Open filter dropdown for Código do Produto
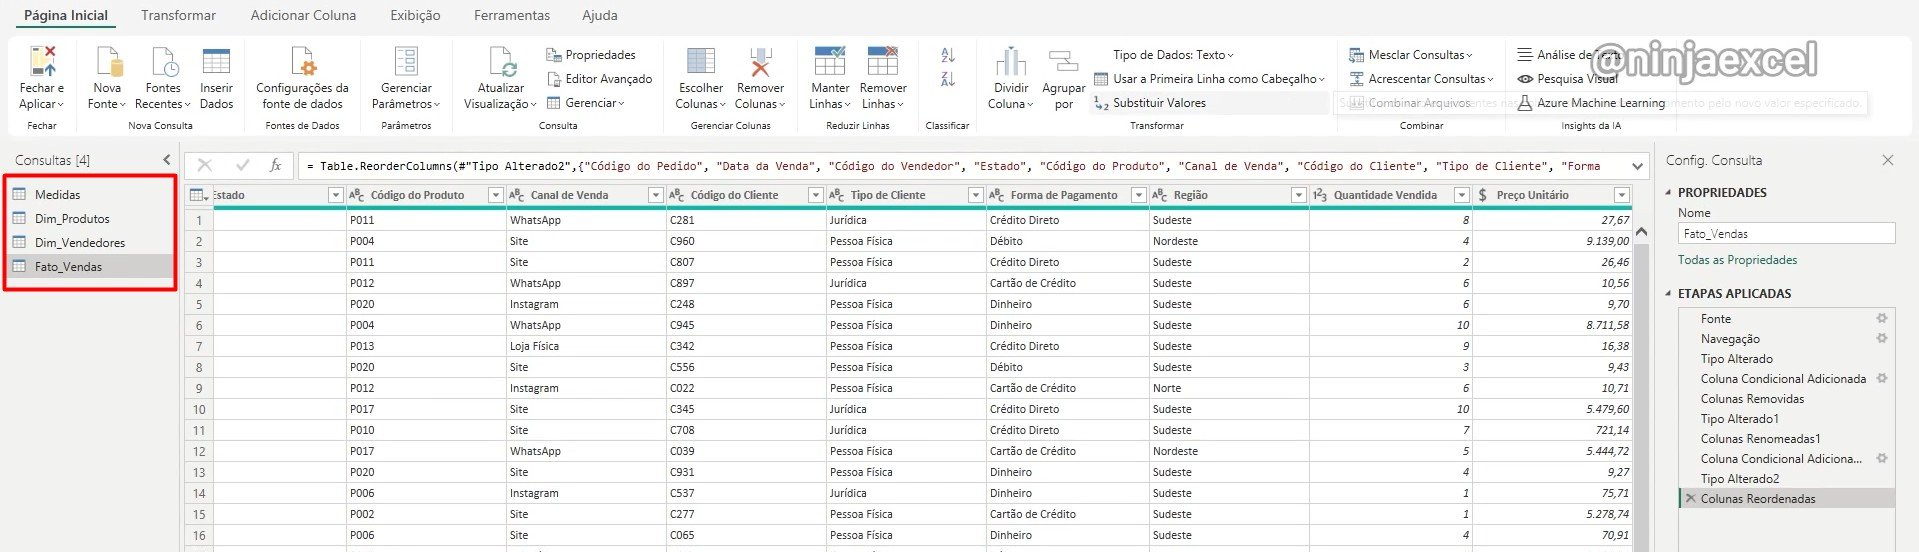The width and height of the screenshot is (1919, 552). coord(495,195)
